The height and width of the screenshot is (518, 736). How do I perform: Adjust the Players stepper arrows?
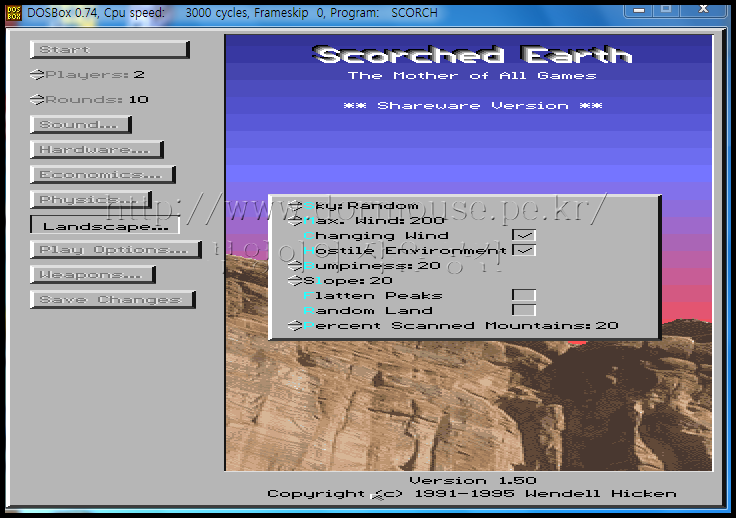(37, 75)
